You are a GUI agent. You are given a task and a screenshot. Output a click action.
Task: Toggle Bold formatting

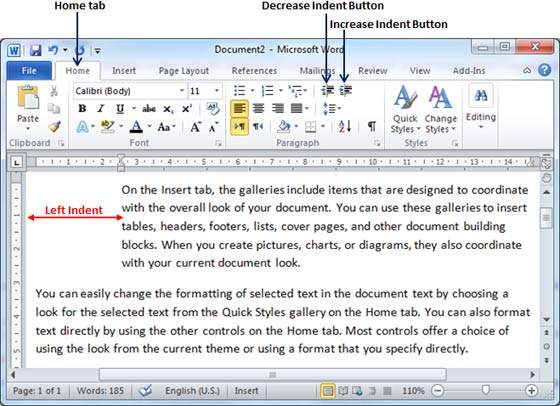pos(82,109)
